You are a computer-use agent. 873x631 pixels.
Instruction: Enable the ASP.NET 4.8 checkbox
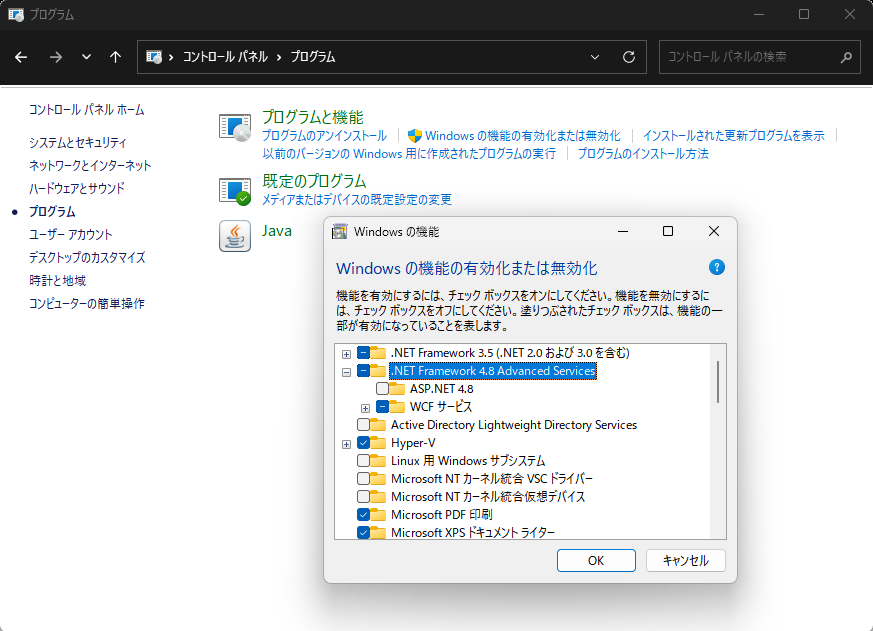point(382,389)
